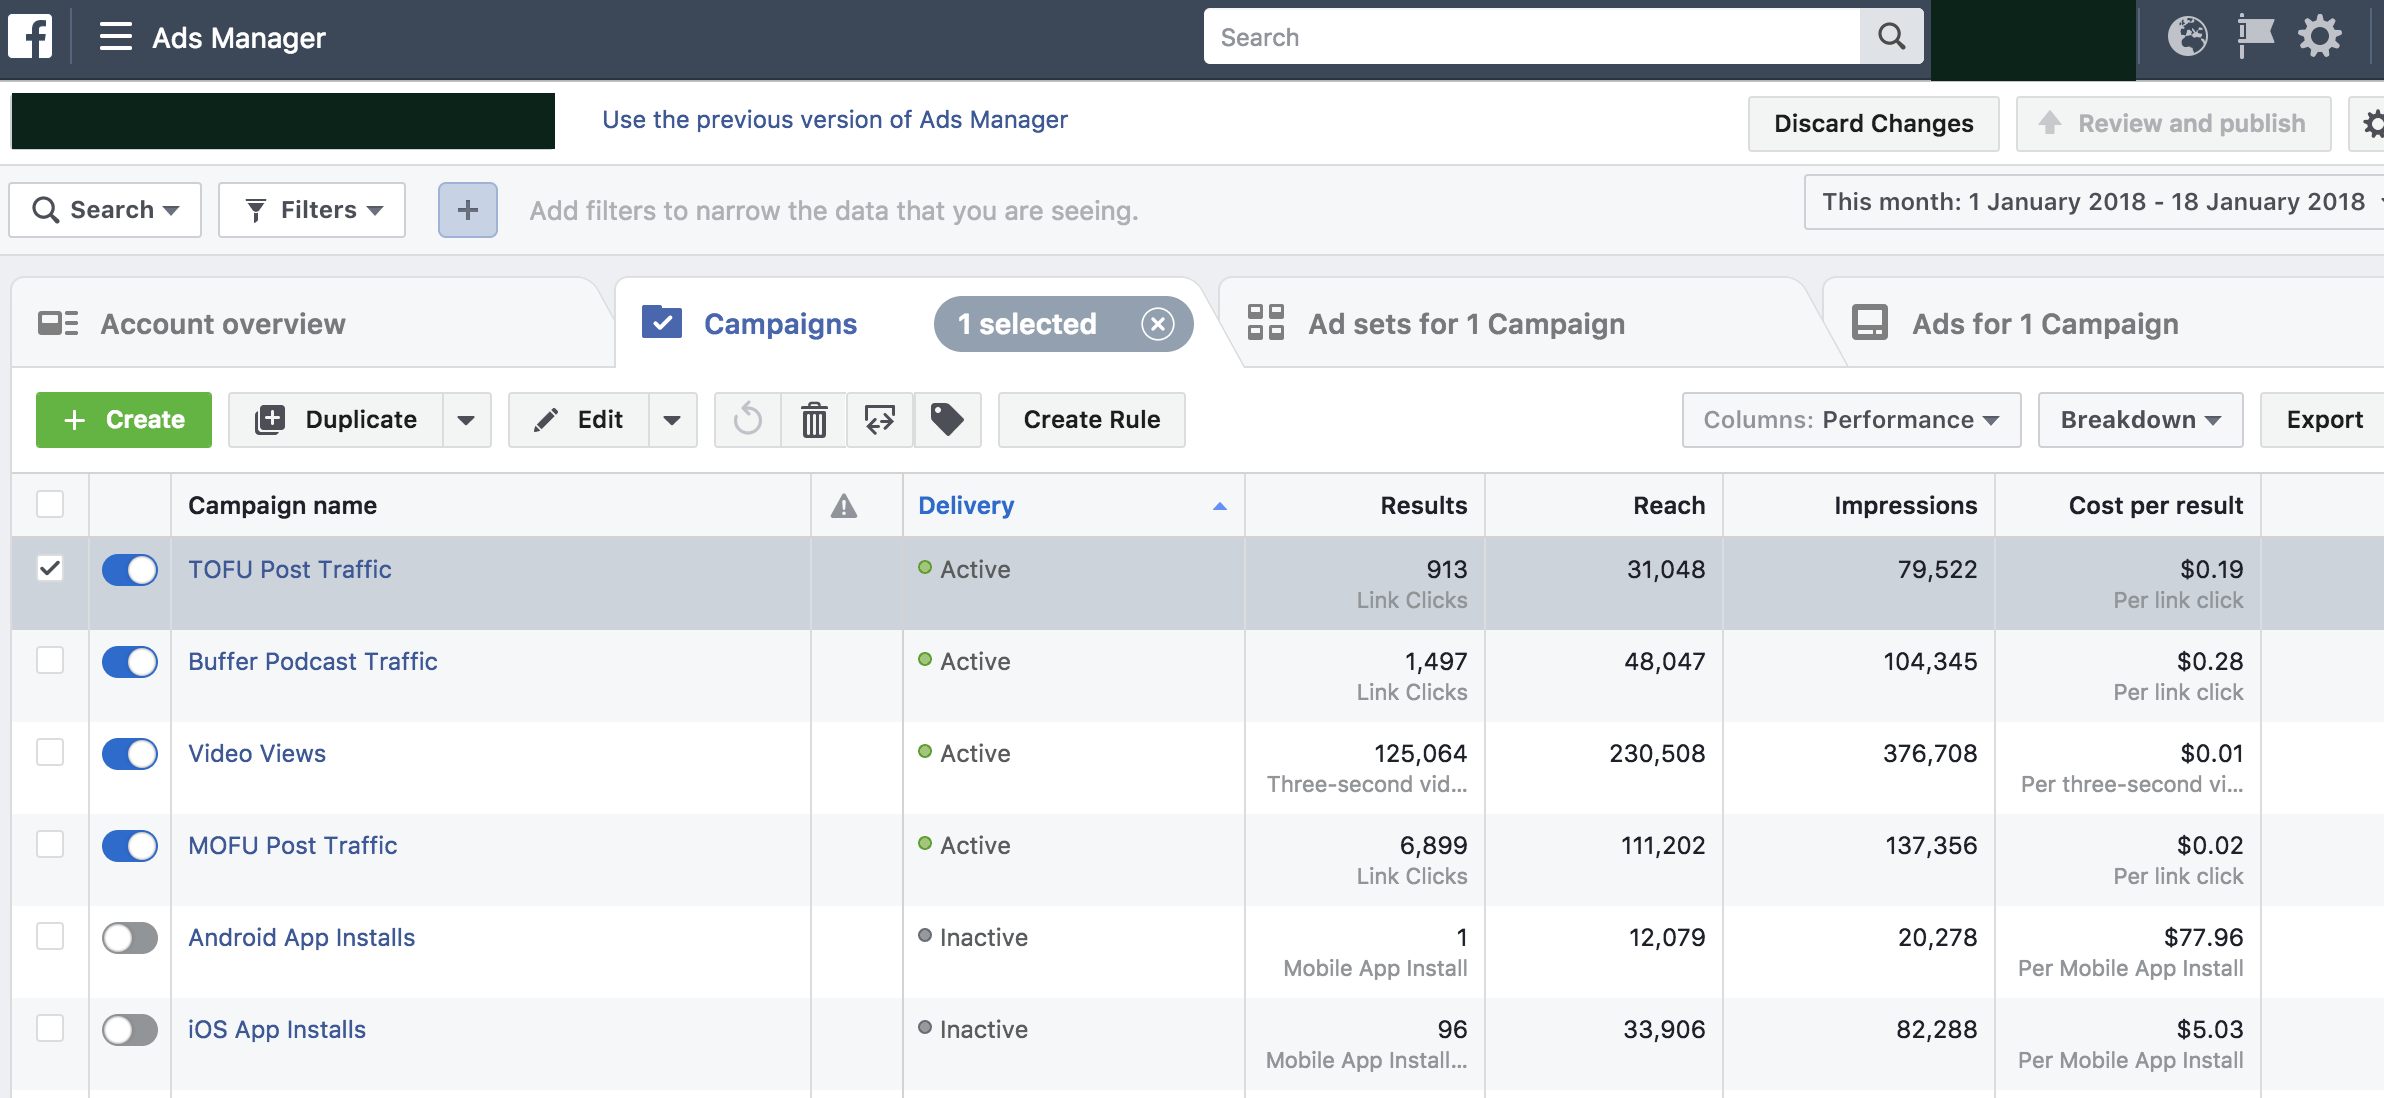The image size is (2384, 1098).
Task: Click the delete campaign icon
Action: 816,420
